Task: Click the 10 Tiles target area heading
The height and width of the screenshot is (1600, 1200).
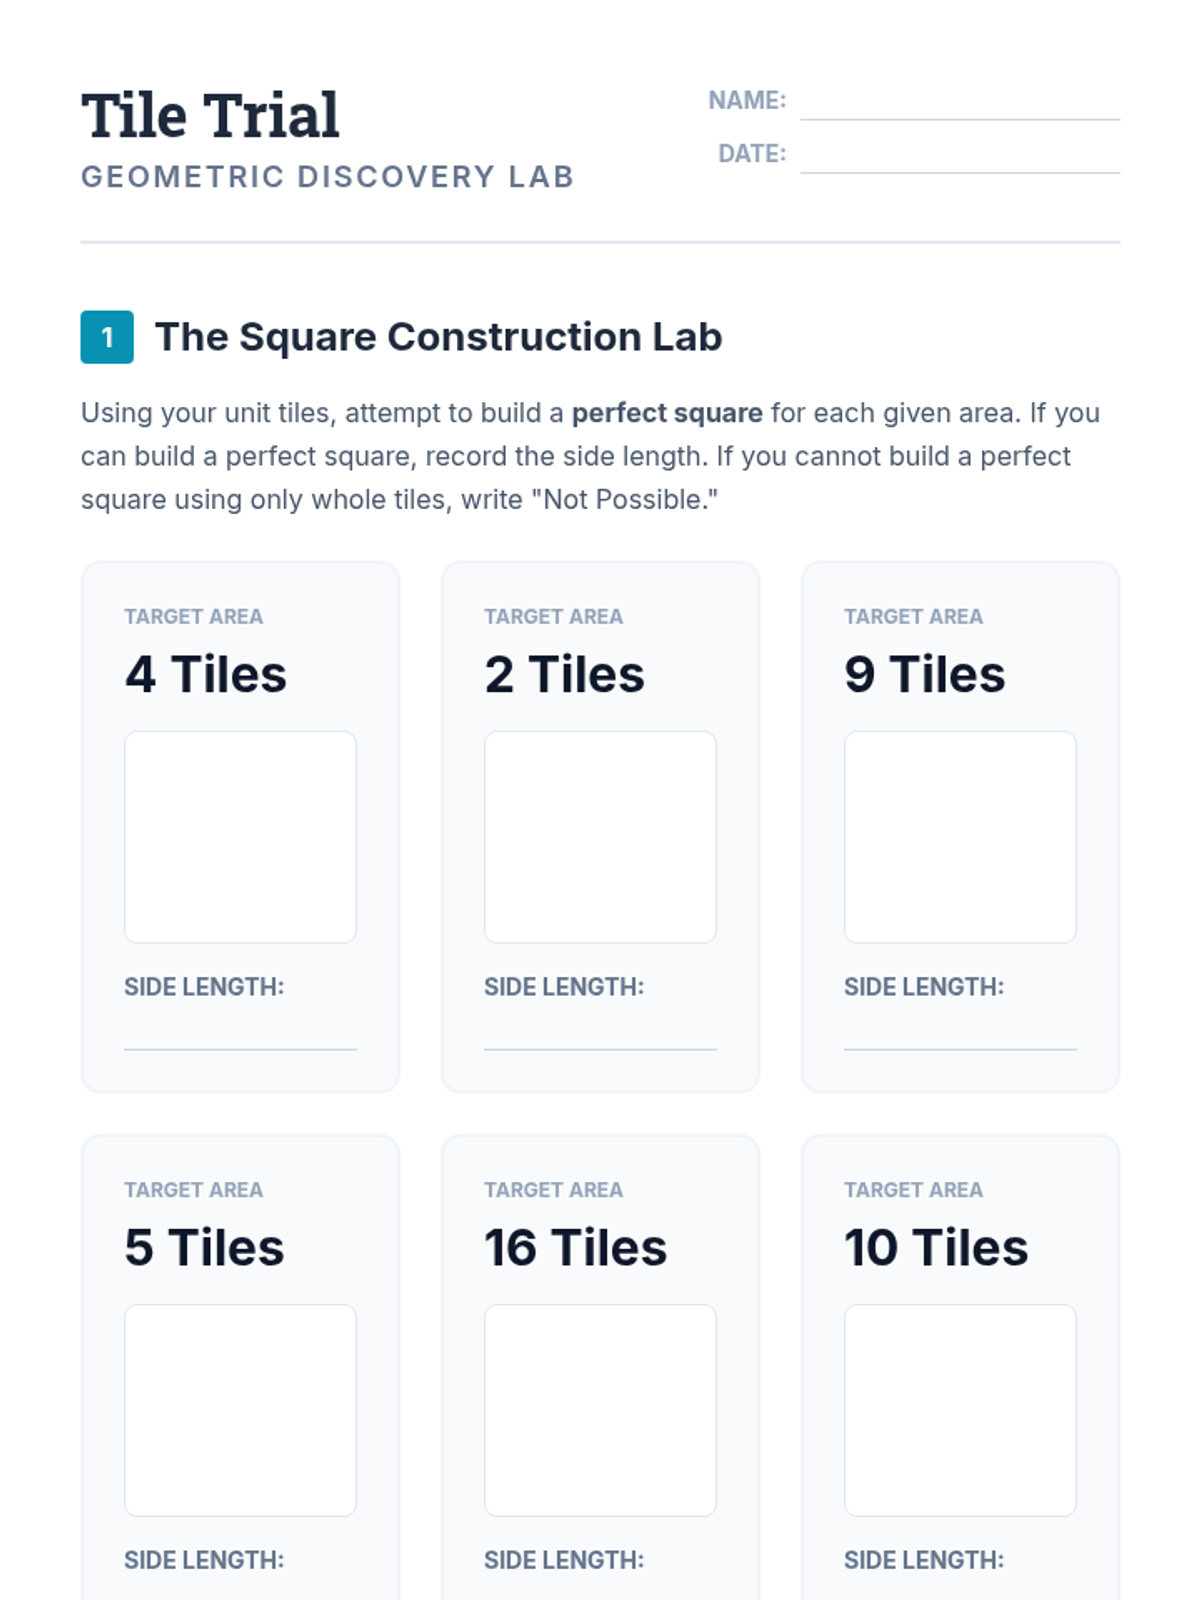Action: point(935,1247)
